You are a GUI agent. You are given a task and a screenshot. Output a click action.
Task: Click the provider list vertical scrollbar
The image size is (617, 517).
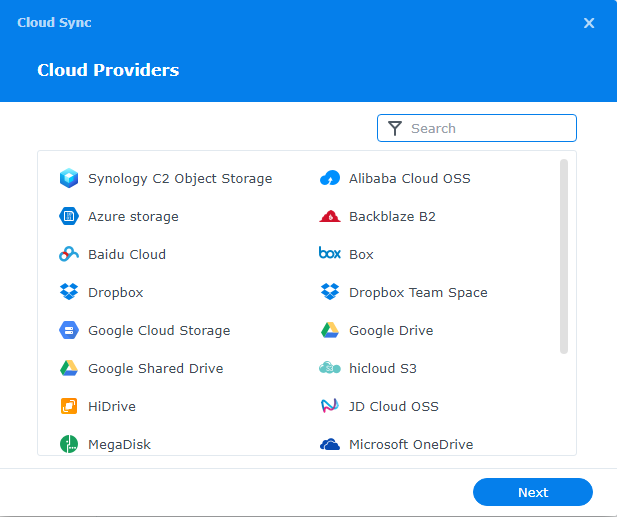[564, 256]
